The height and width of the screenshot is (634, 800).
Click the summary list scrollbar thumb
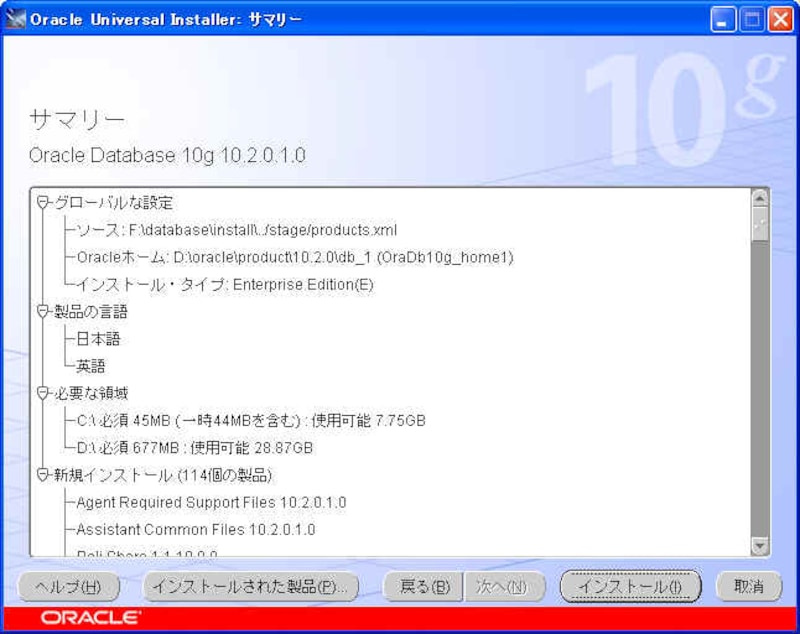(760, 223)
